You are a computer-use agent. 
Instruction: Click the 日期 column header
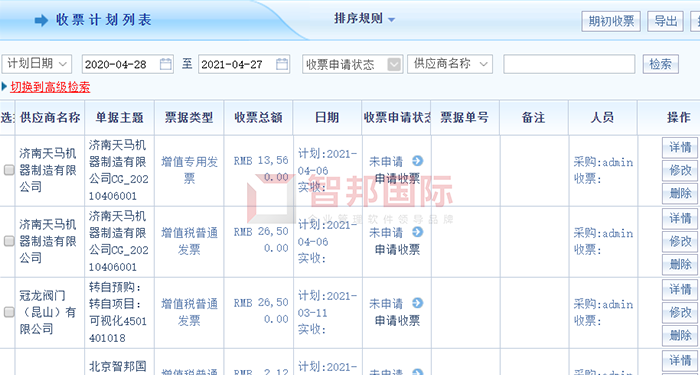(x=327, y=117)
